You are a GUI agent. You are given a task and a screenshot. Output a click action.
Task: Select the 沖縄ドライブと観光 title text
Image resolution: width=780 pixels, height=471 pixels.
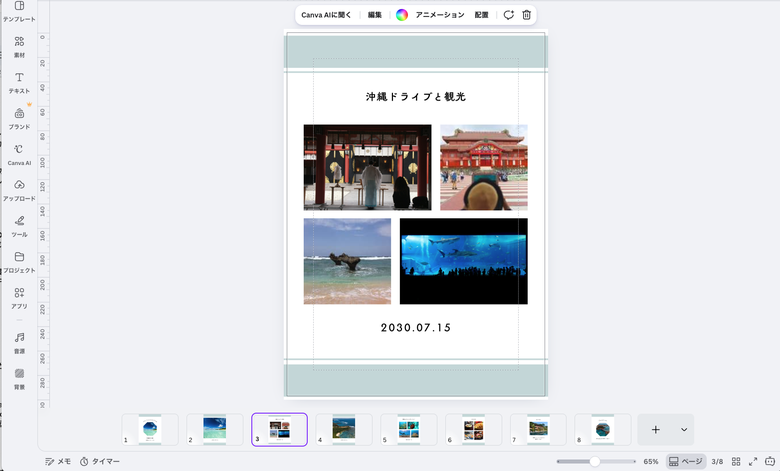tap(415, 96)
